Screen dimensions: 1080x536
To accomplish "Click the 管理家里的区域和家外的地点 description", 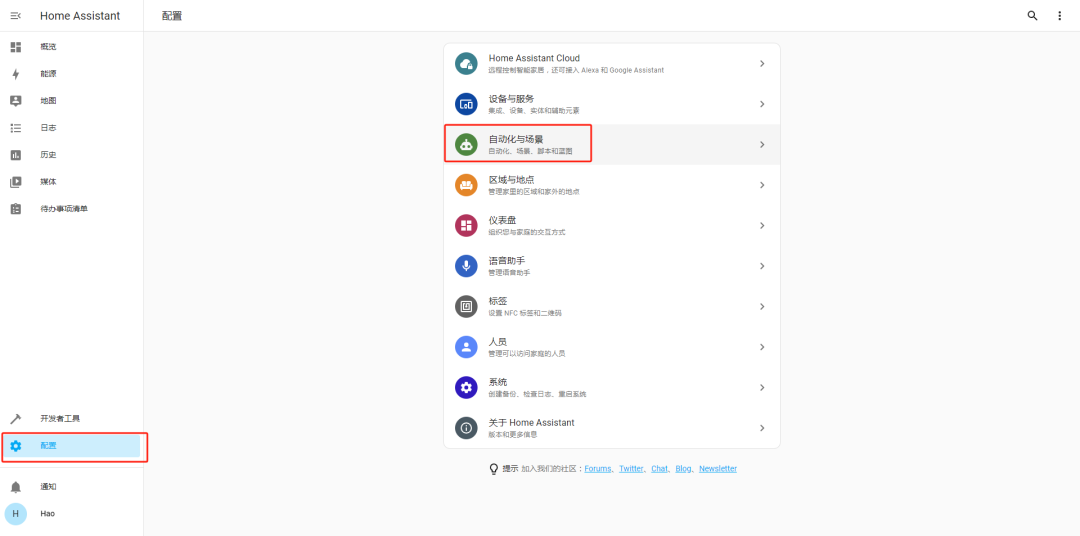I will tap(534, 192).
